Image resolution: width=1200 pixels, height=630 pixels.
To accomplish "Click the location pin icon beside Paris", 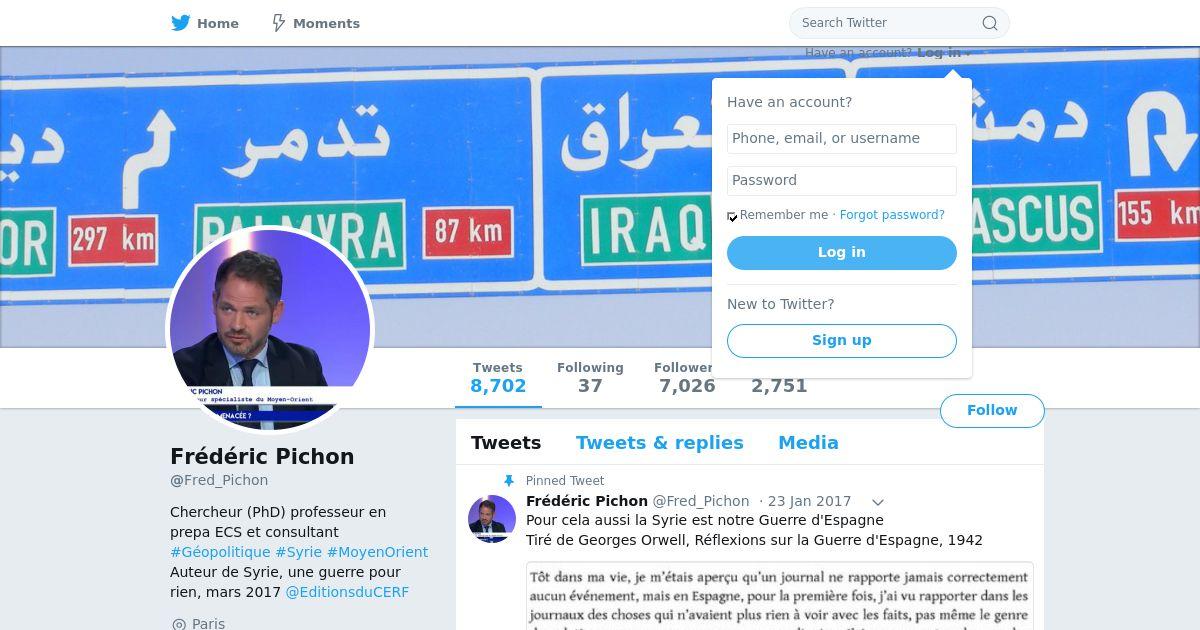I will pos(179,624).
